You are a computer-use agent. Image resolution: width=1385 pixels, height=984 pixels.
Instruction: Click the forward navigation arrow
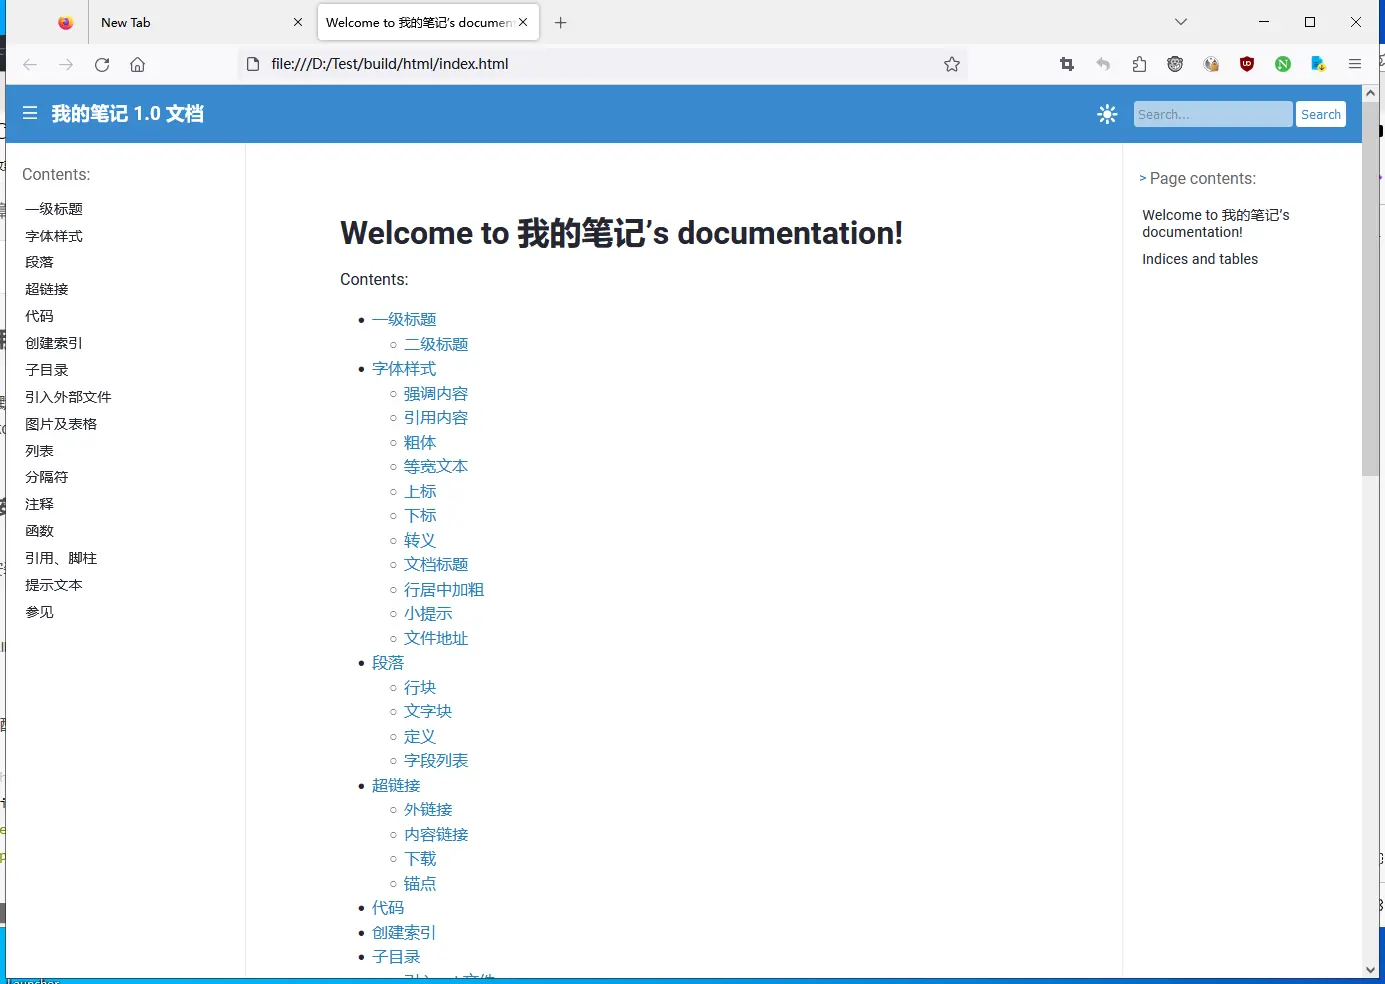pos(66,64)
